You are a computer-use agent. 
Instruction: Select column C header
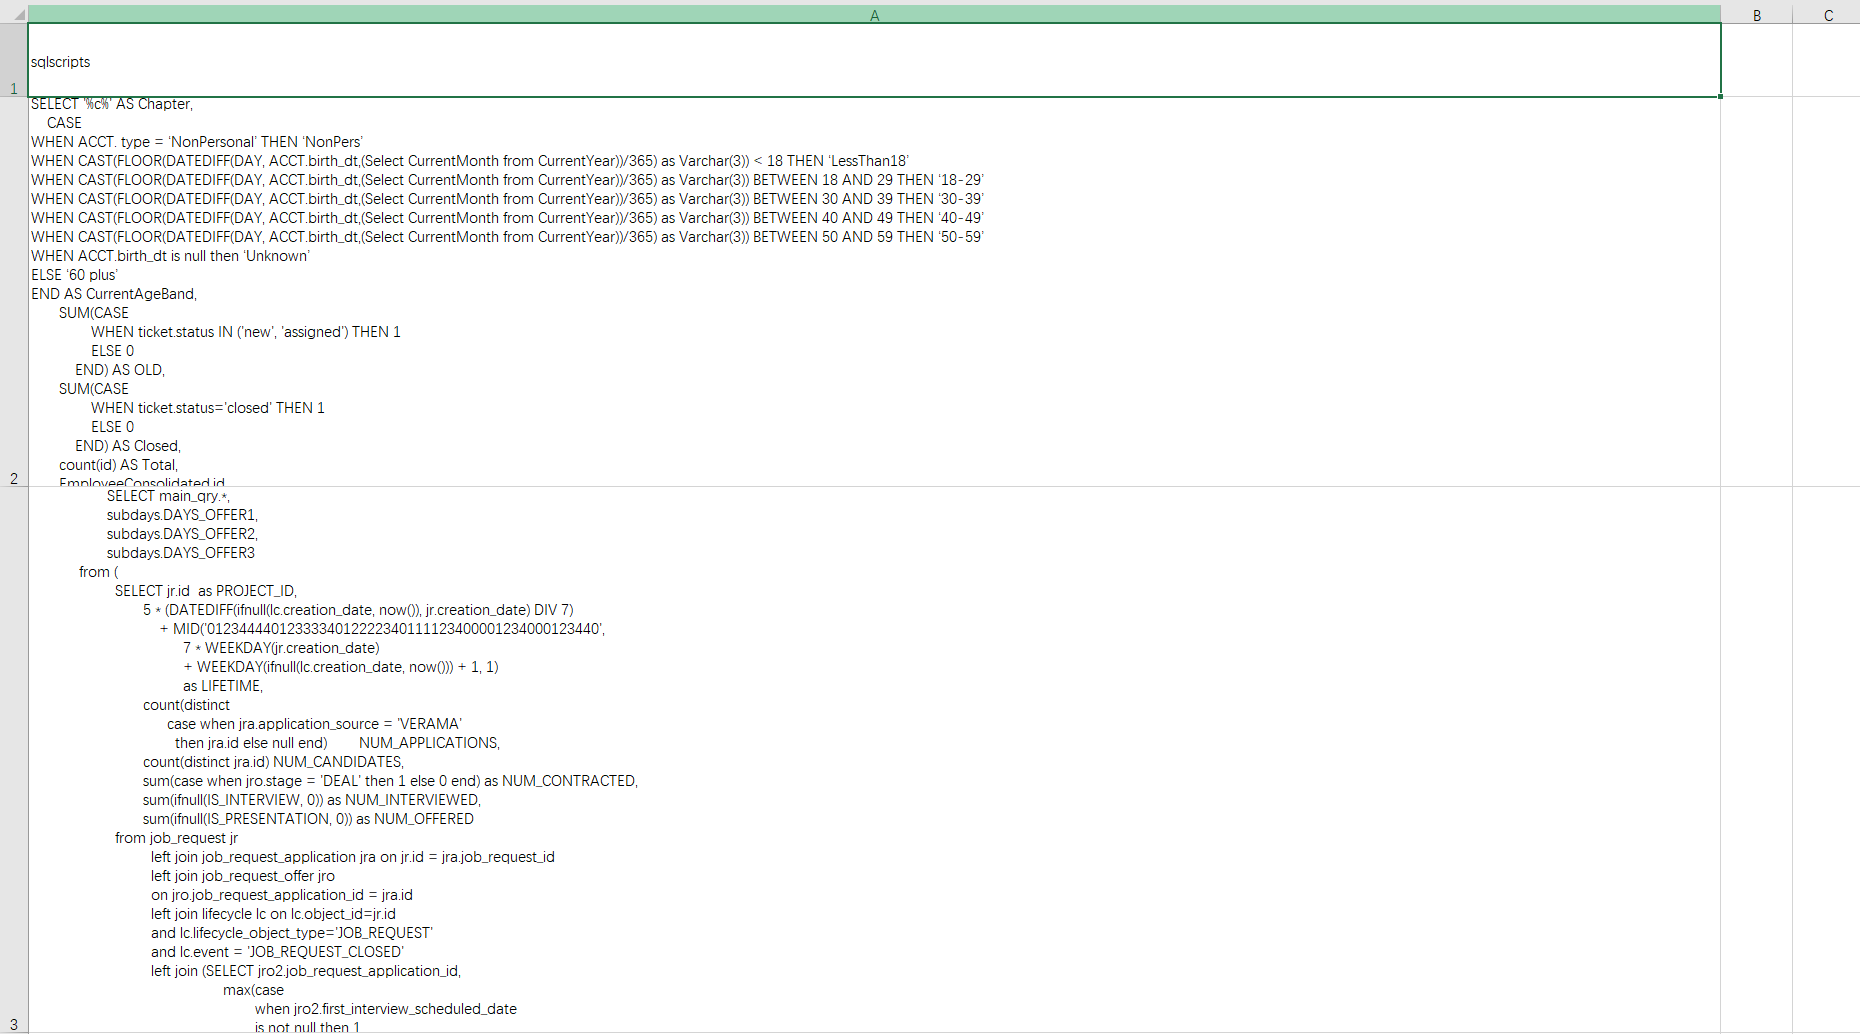point(1827,15)
